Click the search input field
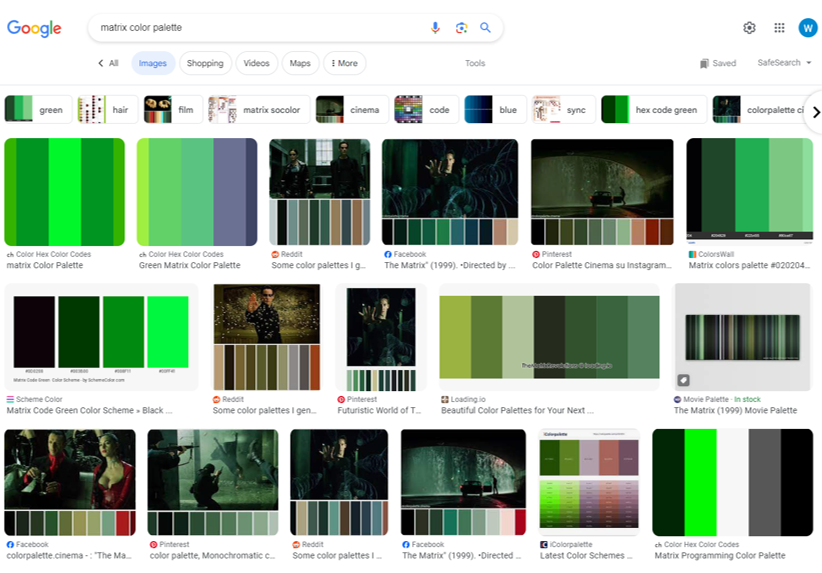The width and height of the screenshot is (822, 573). click(x=260, y=28)
